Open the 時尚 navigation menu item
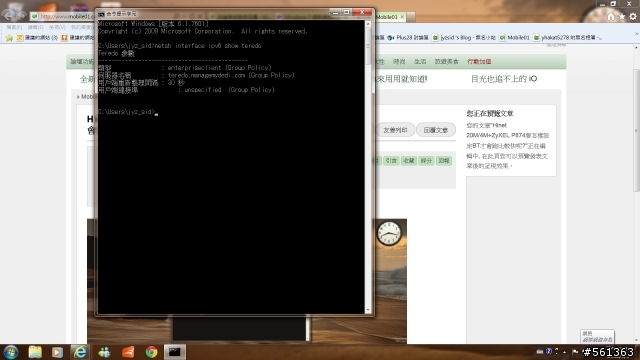The width and height of the screenshot is (640, 360). [399, 62]
